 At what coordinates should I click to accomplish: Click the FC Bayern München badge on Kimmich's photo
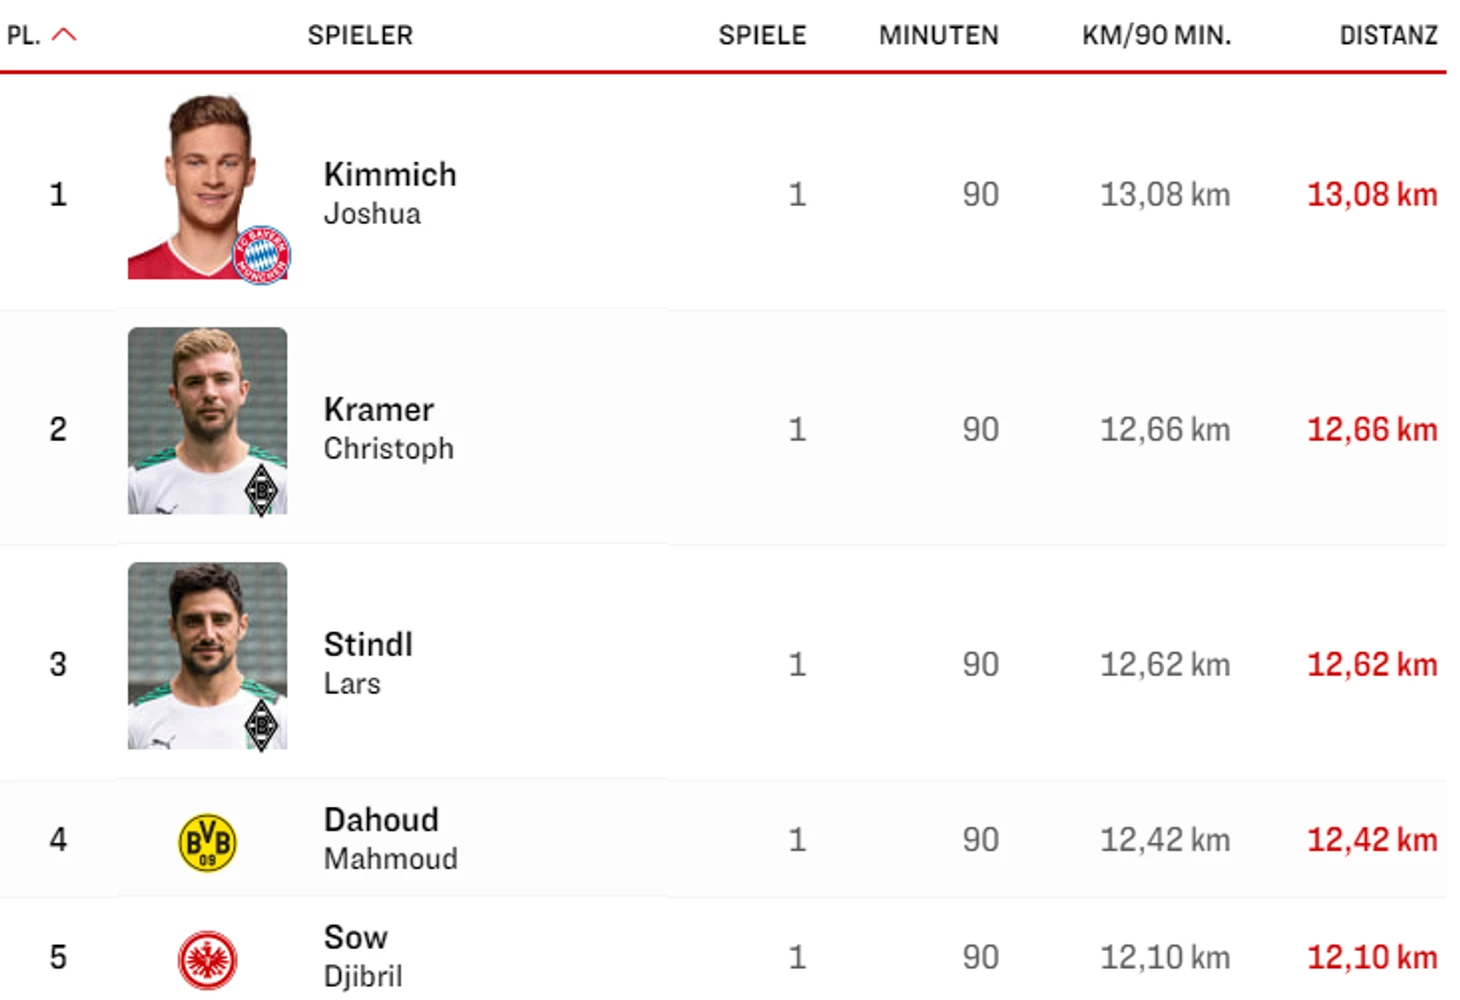[262, 255]
